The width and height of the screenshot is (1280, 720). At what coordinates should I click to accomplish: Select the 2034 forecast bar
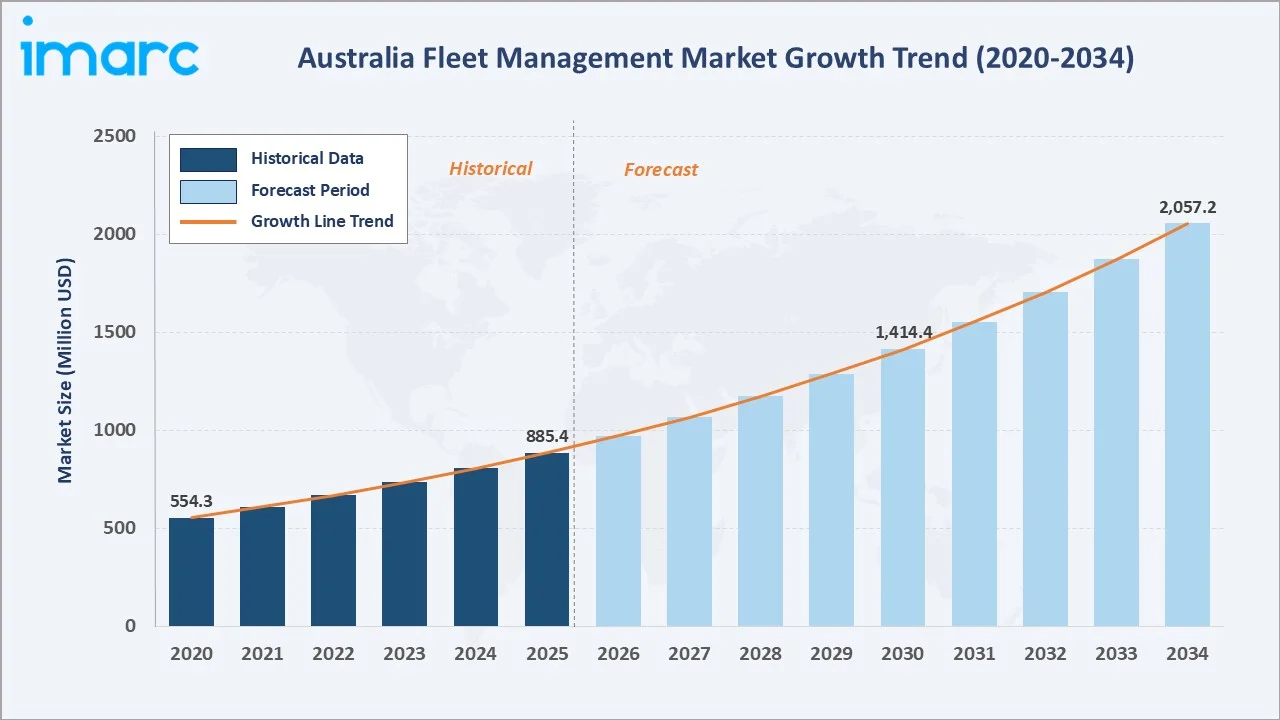[1188, 425]
